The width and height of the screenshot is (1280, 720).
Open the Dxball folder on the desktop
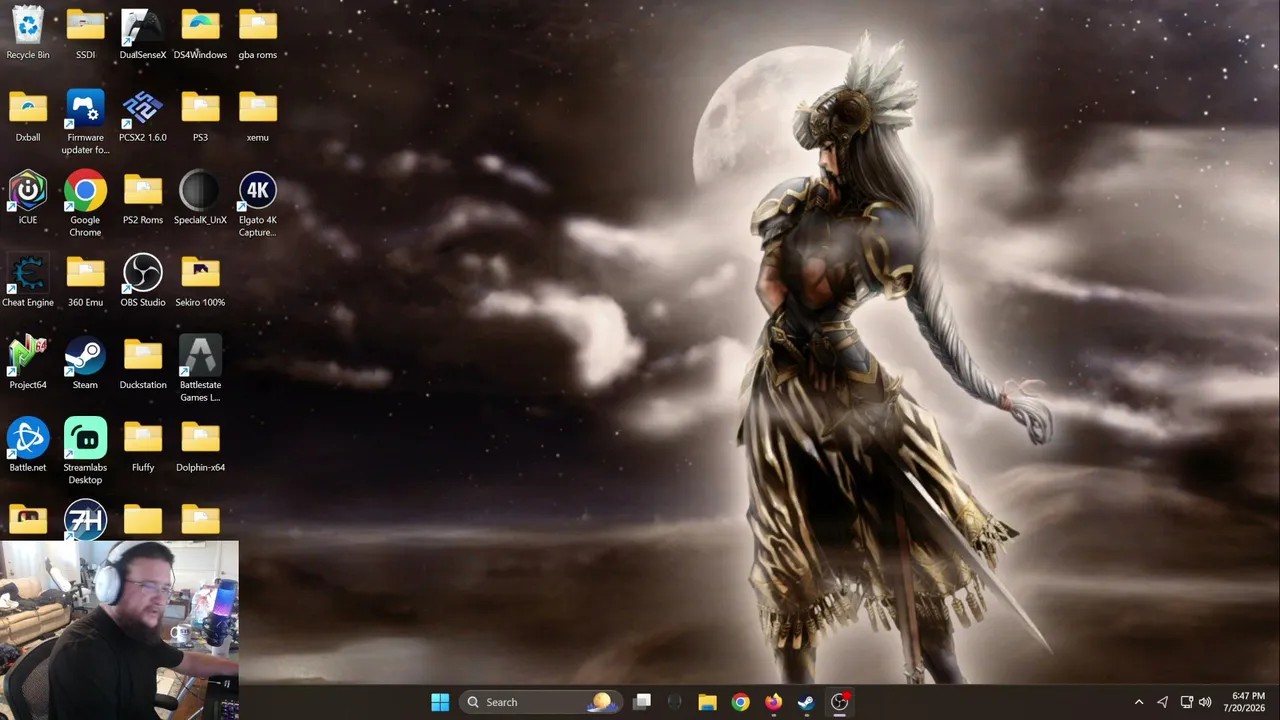[28, 116]
